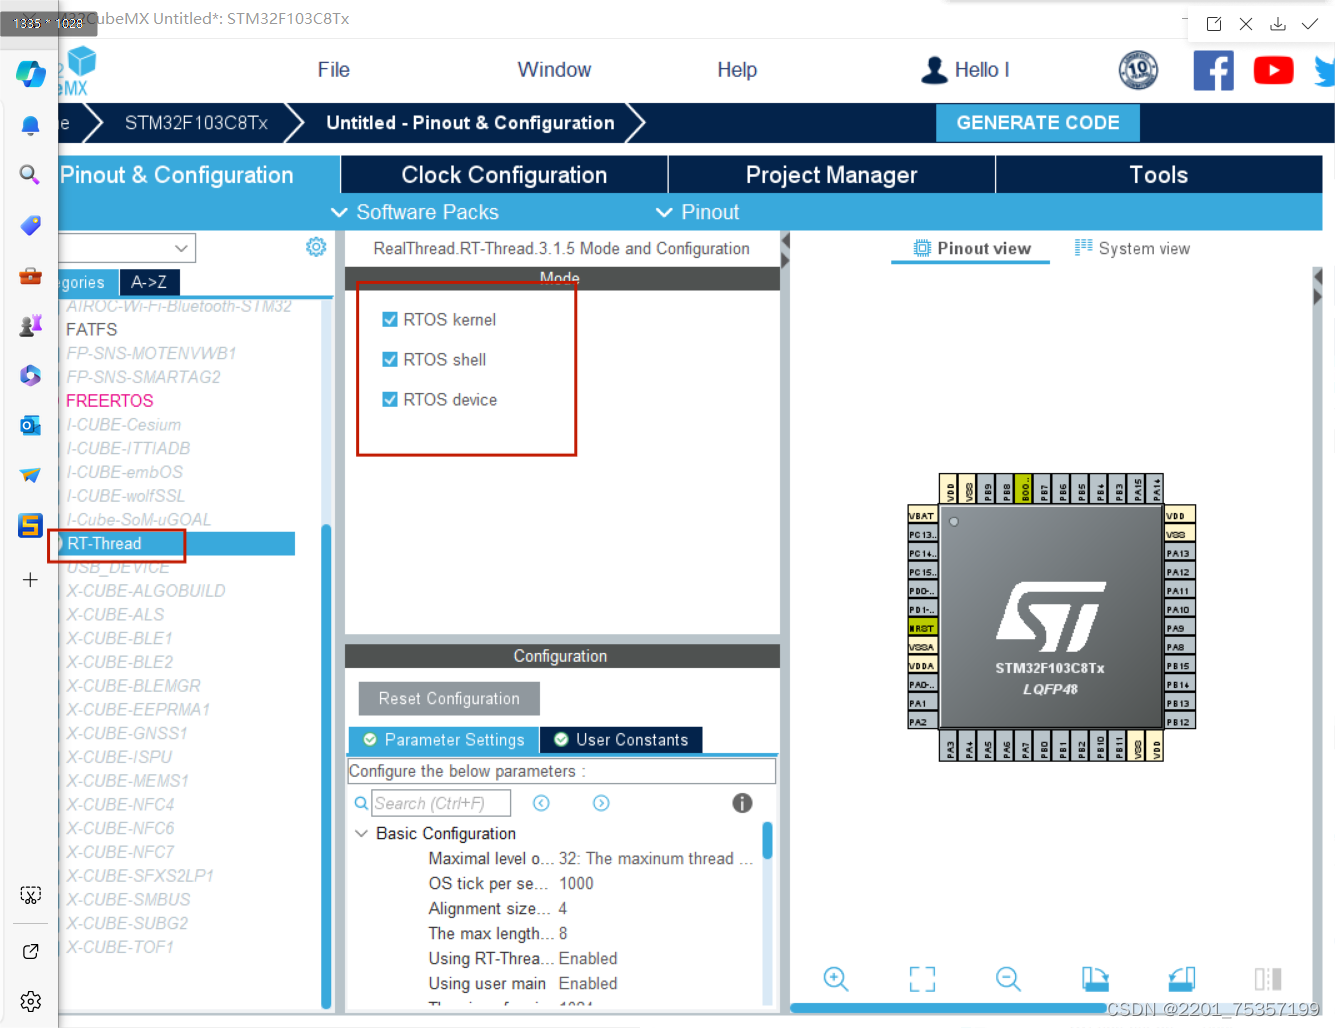Open the sidebar notifications bell
Screen dimensions: 1335x1028
point(30,125)
